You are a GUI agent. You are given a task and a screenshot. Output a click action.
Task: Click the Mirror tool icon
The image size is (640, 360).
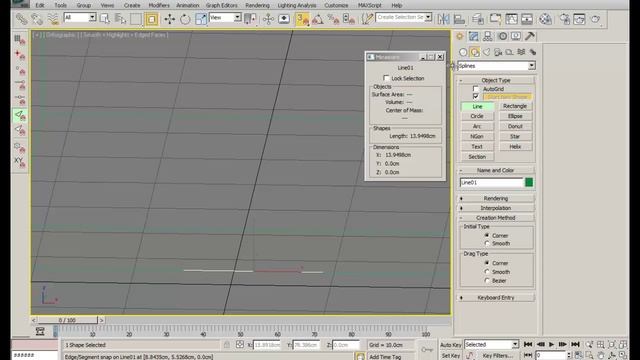coord(443,19)
